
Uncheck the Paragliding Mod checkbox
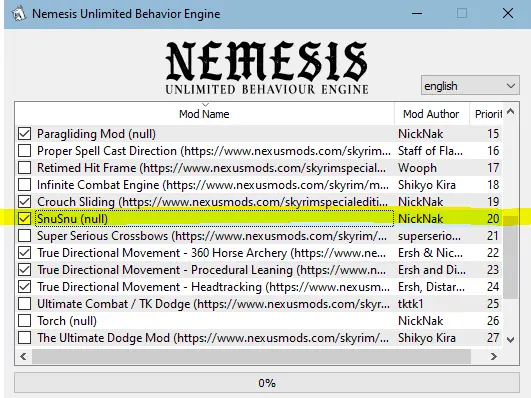point(24,133)
